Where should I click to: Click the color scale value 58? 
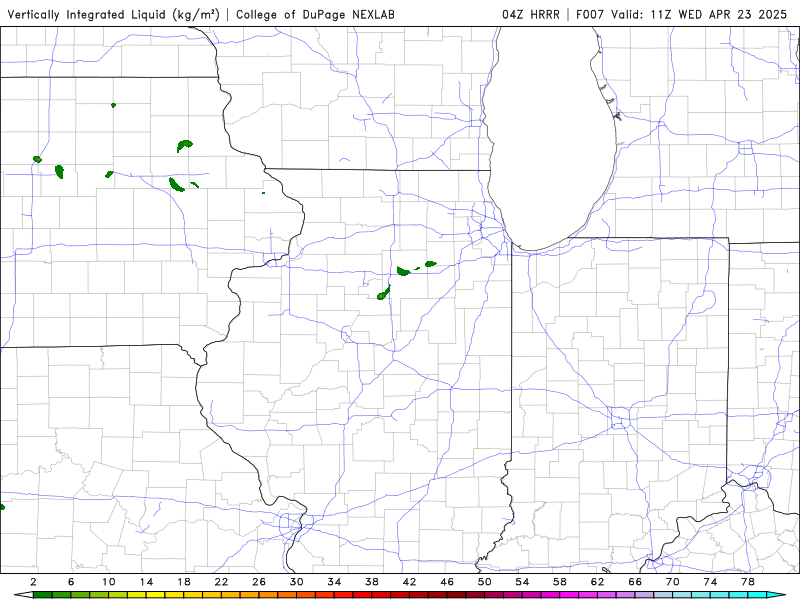[x=560, y=582]
